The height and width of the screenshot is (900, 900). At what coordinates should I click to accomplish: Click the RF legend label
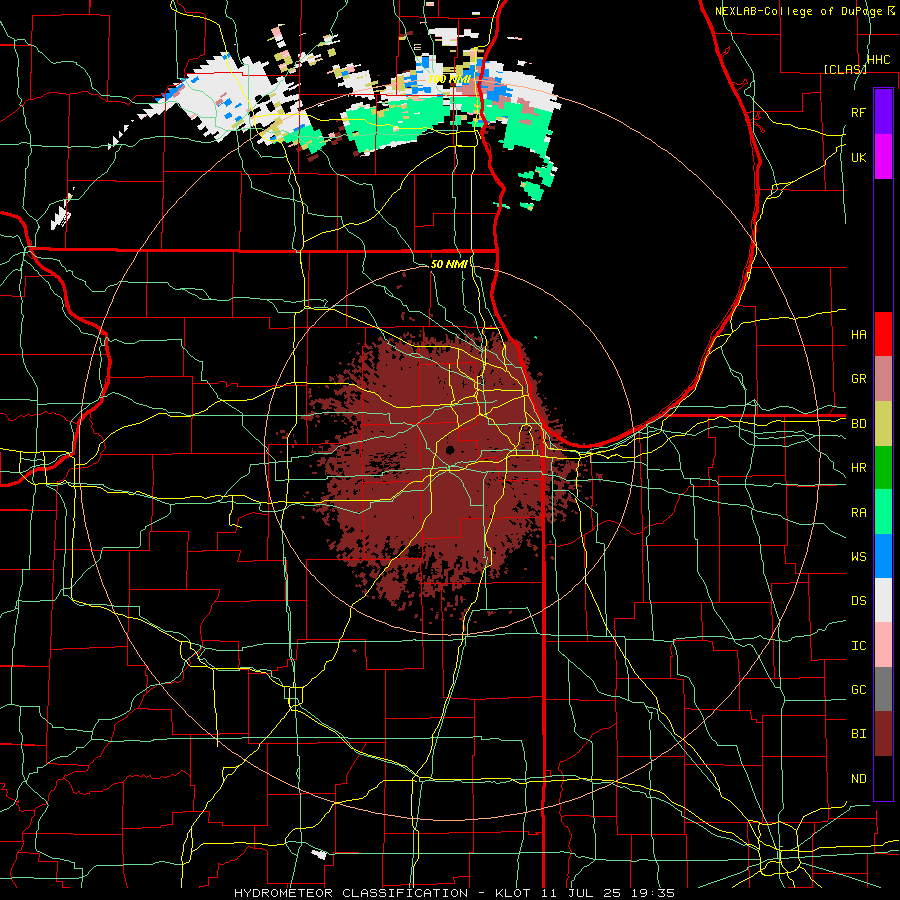(x=858, y=112)
